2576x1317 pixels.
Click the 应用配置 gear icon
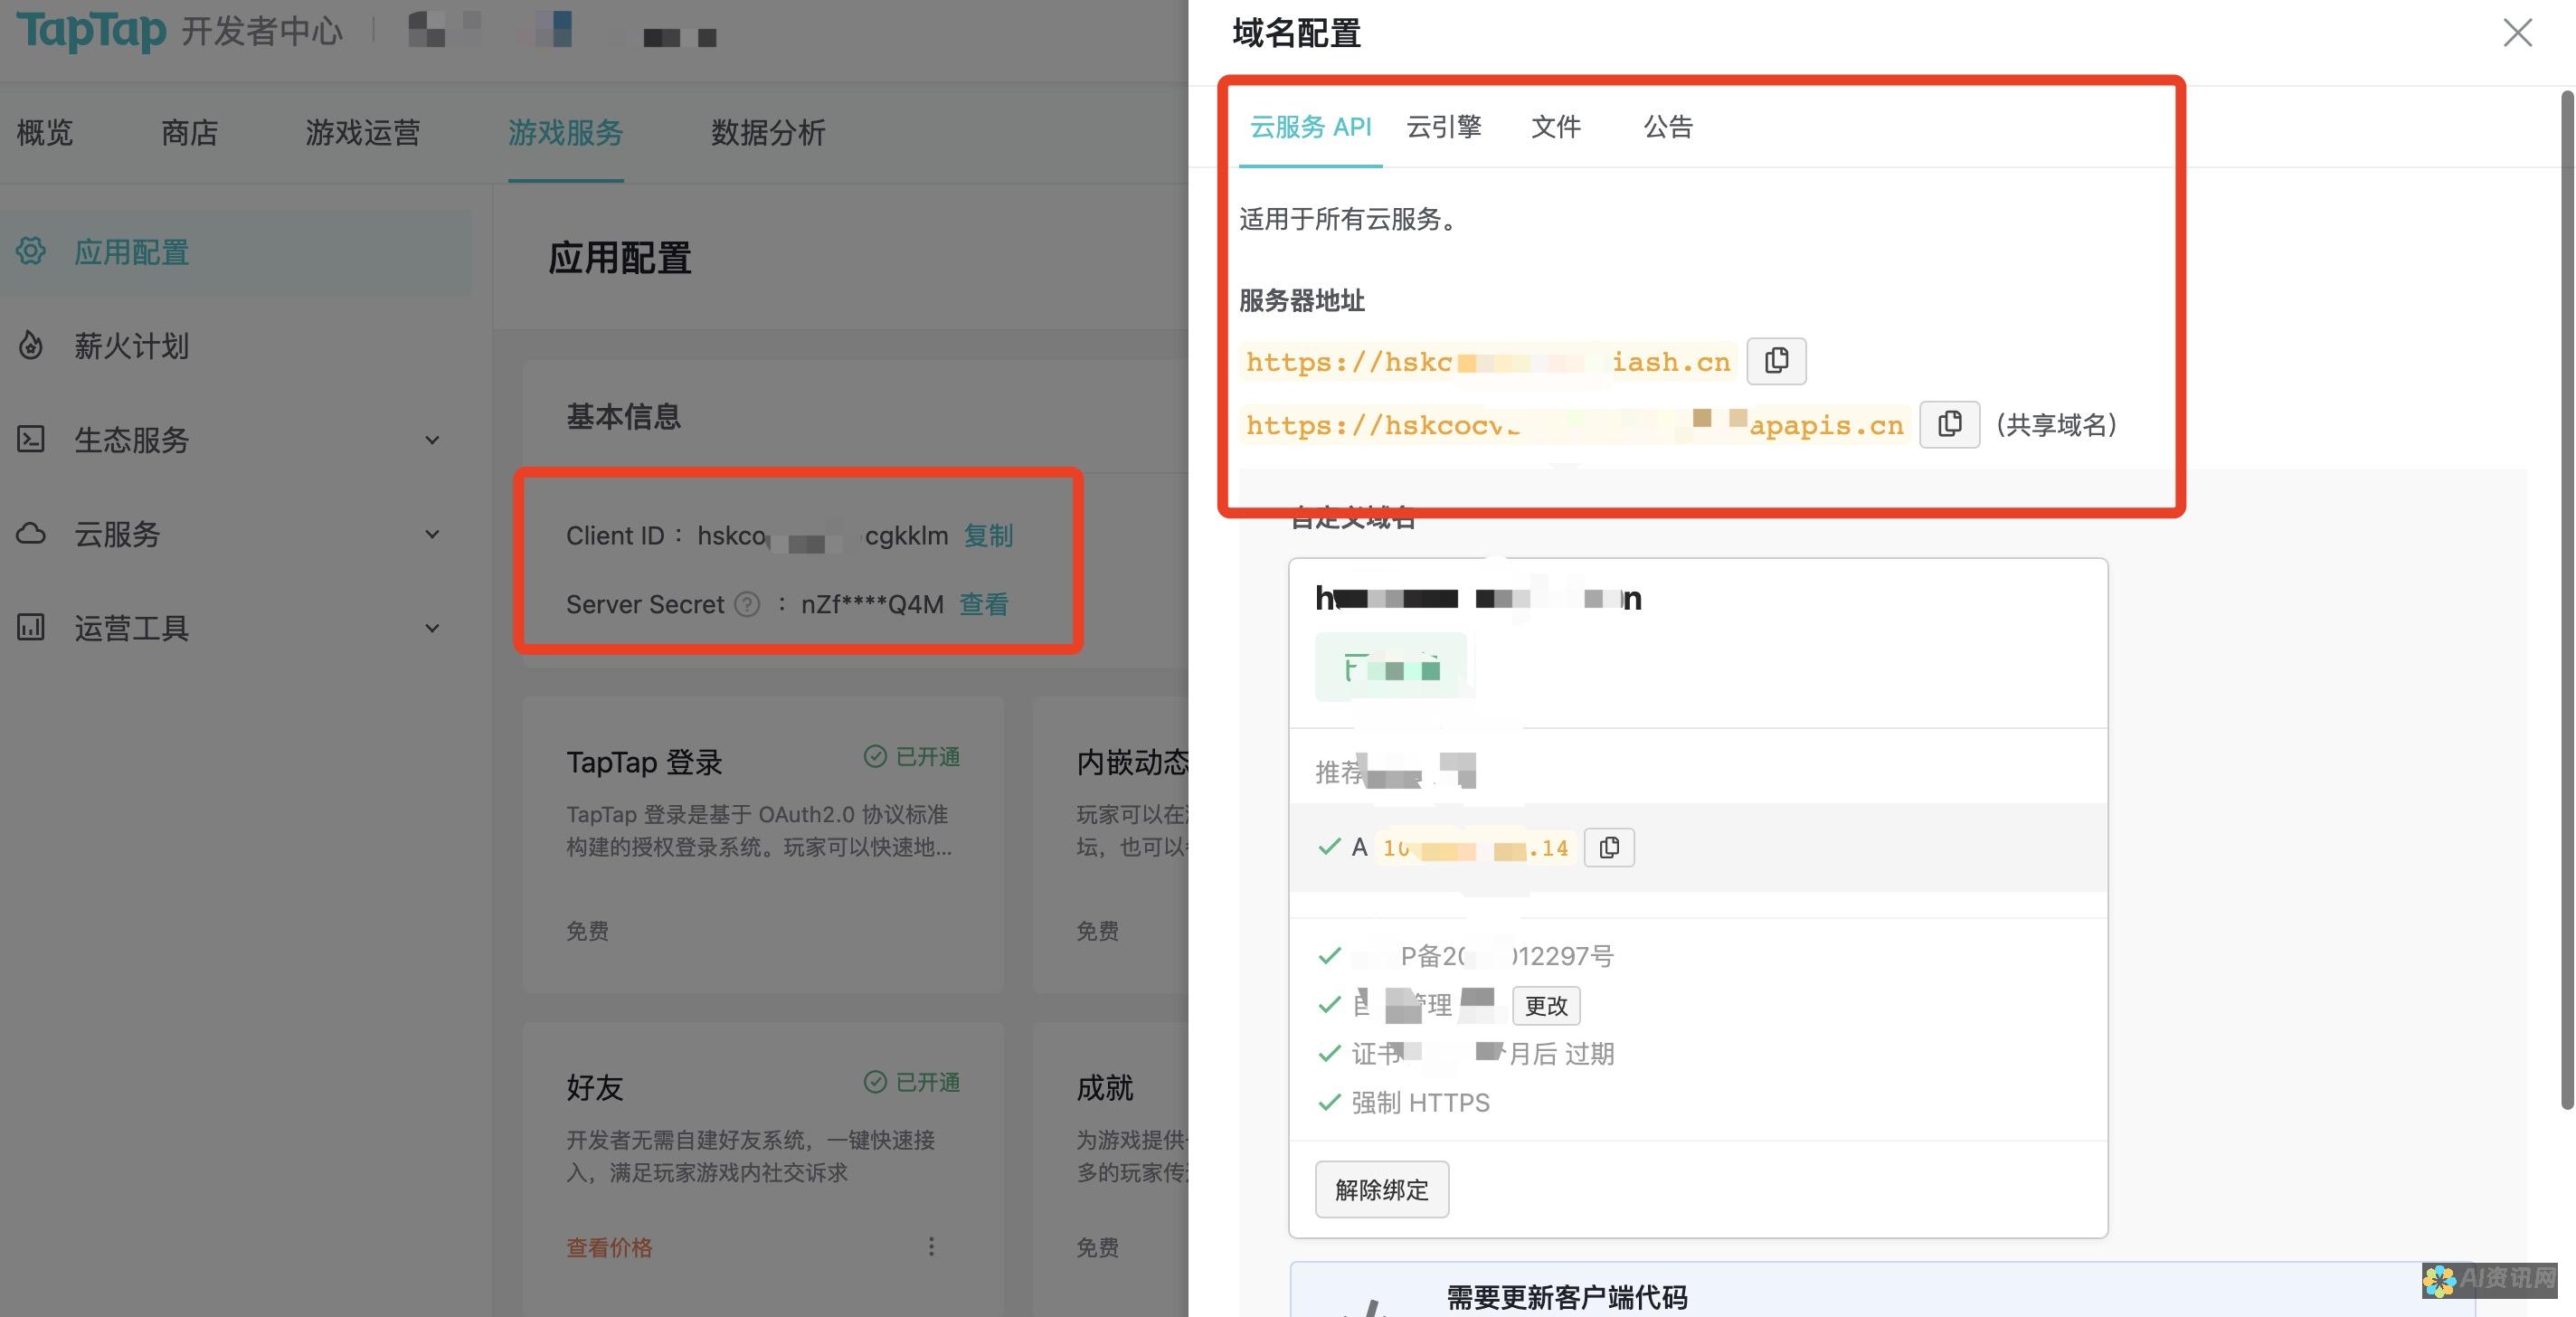tap(31, 251)
